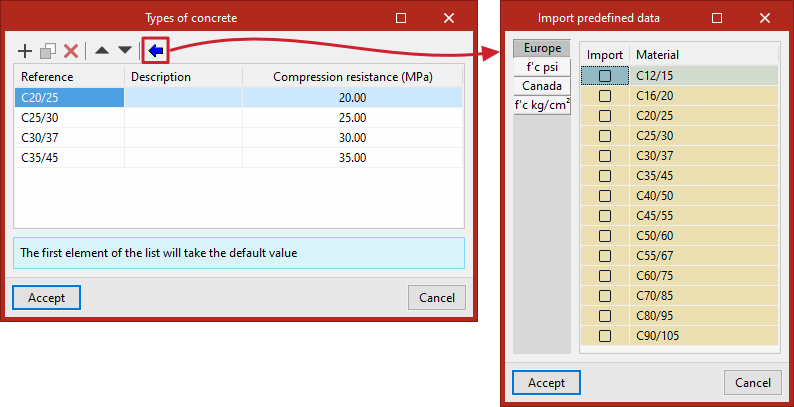Screen dimensions: 794x407
Task: Duplicate the selected concrete type
Action: (x=48, y=51)
